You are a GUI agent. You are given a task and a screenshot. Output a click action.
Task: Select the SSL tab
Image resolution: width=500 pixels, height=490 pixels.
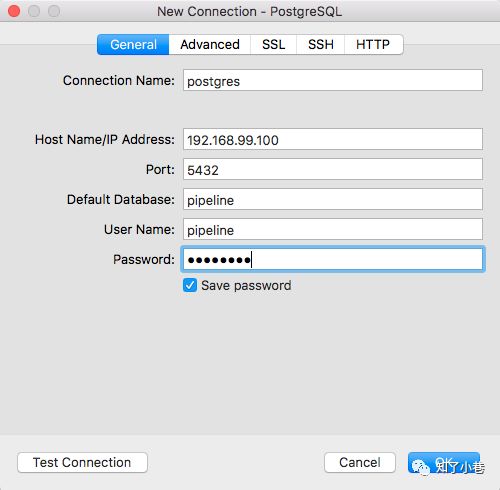273,44
